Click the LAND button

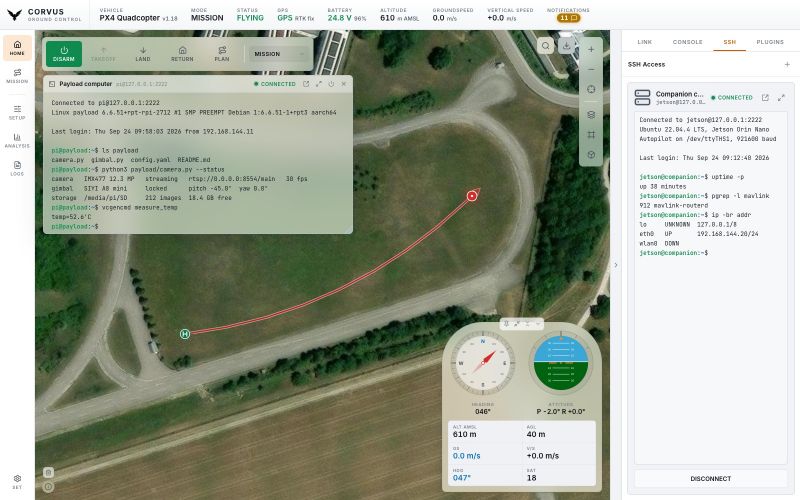[143, 54]
